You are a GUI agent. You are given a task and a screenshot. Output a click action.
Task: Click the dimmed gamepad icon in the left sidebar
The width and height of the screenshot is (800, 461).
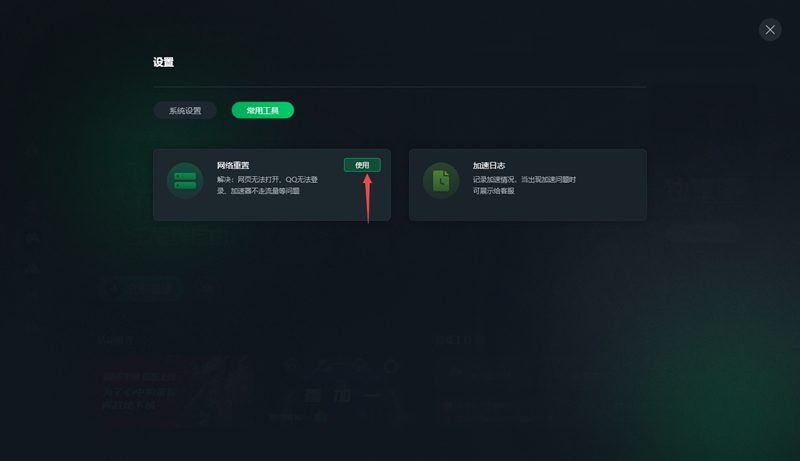[x=33, y=238]
